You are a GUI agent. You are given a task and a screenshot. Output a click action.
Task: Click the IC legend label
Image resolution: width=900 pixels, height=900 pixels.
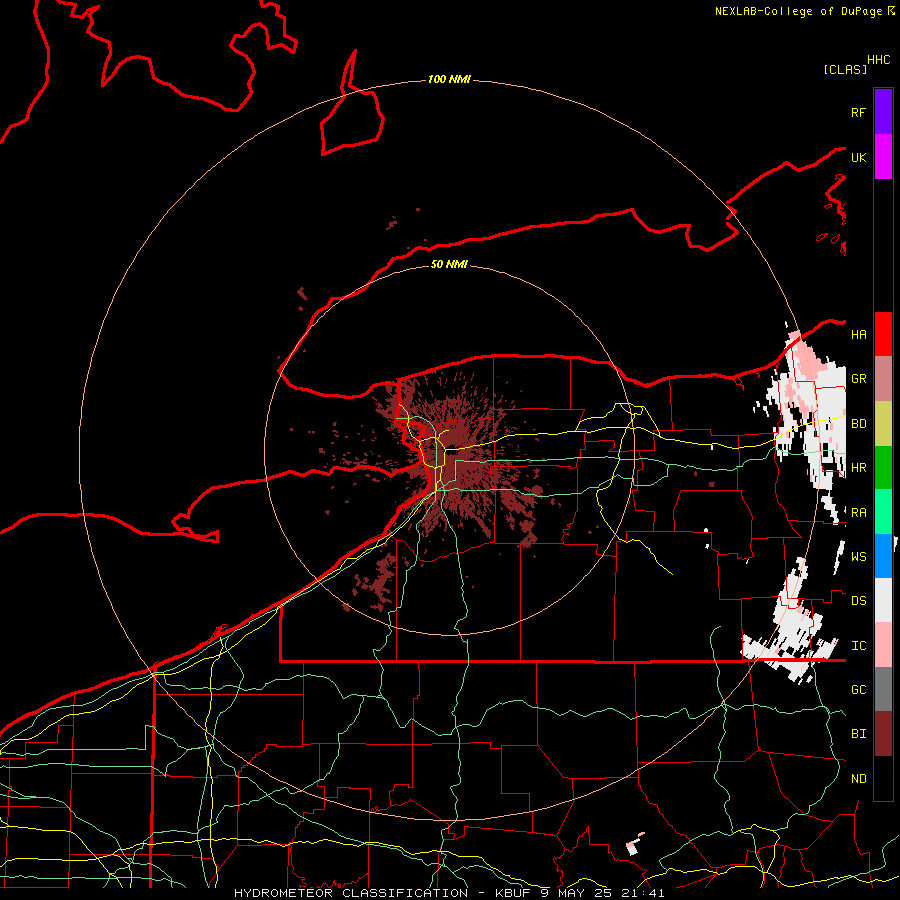(858, 646)
